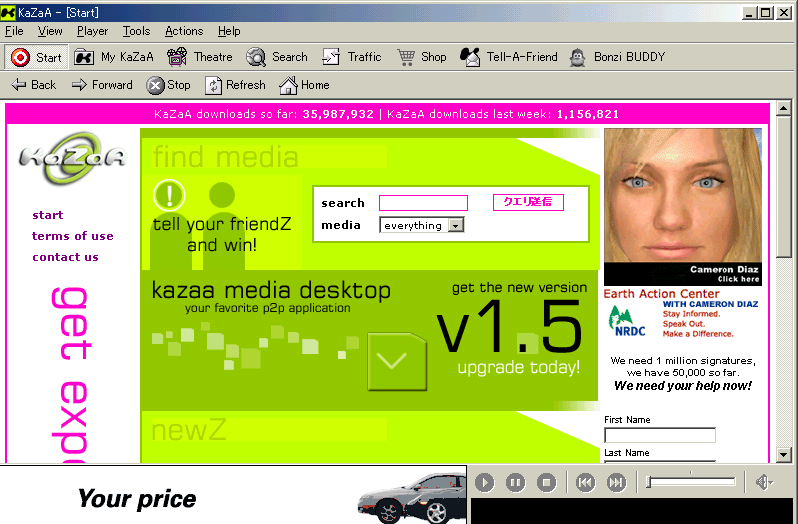
Task: Follow the contact us link
Action: (x=65, y=257)
